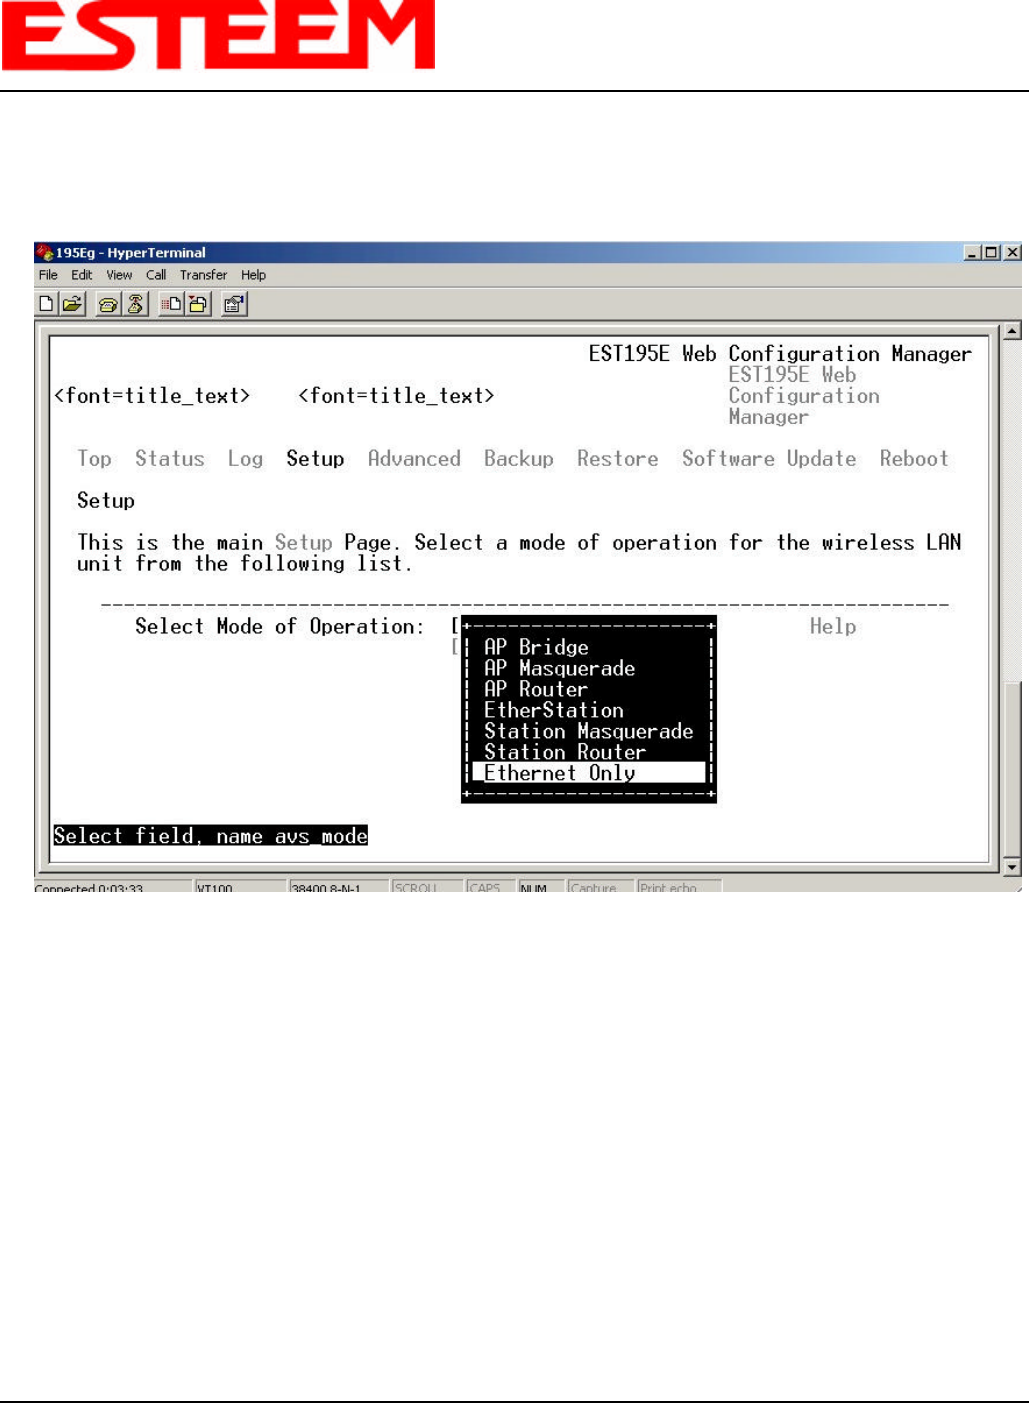The image size is (1029, 1403).
Task: Choose highlighted Ethernet Only option
Action: click(588, 773)
